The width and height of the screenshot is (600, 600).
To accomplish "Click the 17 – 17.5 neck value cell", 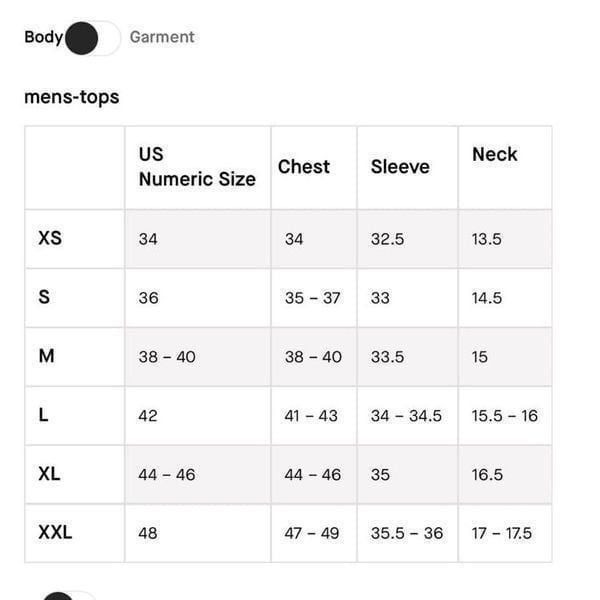I will tap(505, 533).
